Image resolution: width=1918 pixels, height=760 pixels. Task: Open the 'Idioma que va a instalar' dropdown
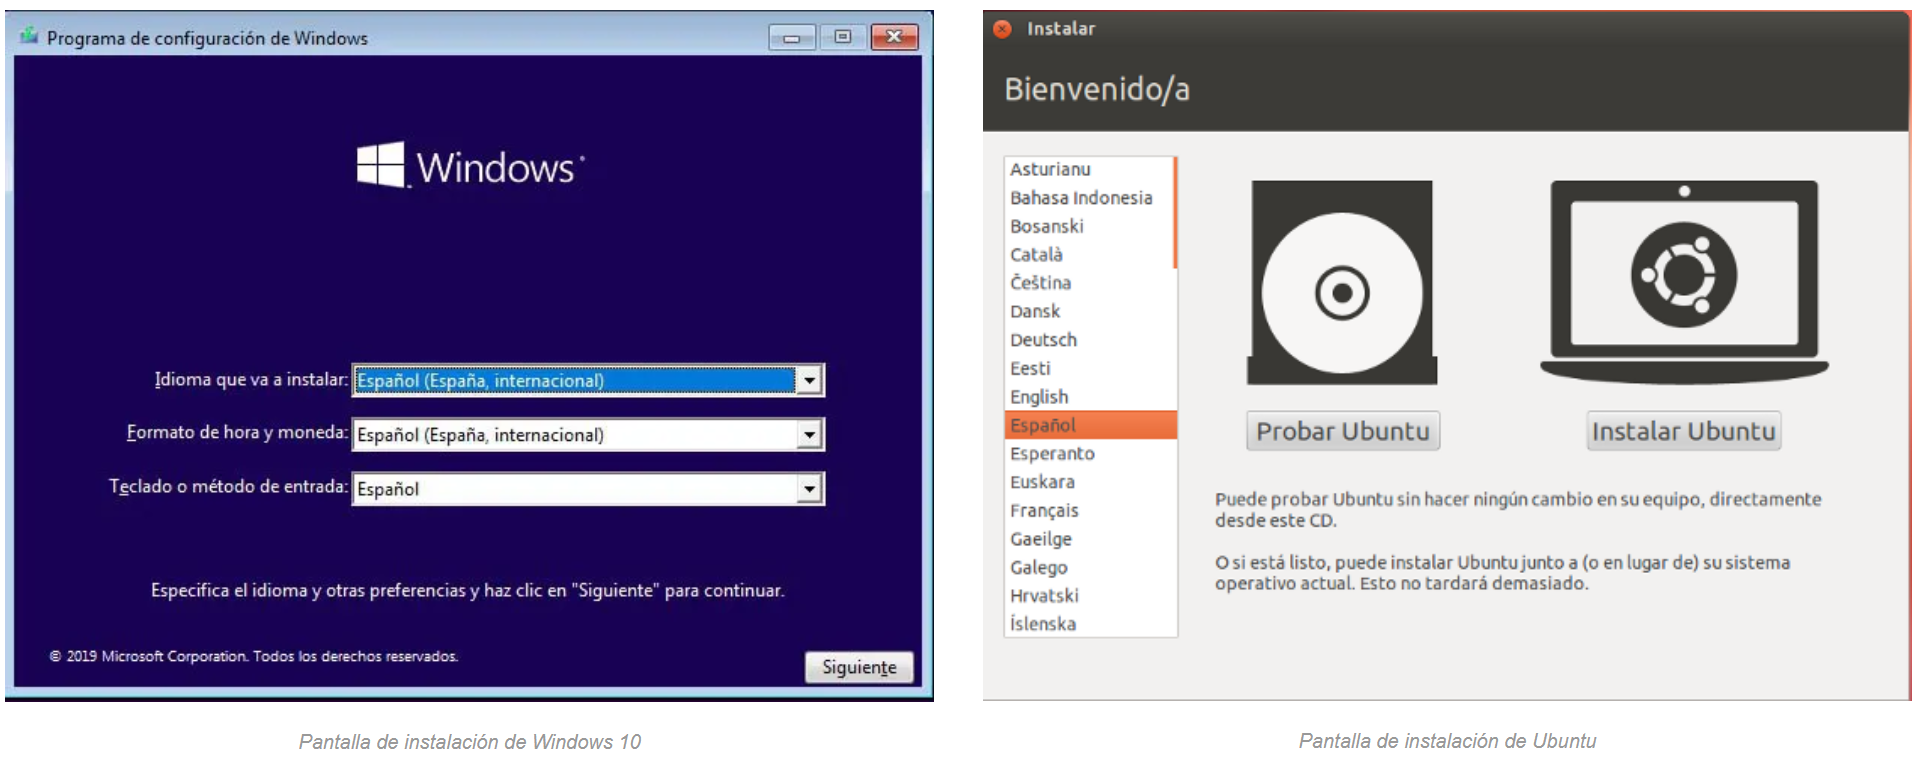tap(809, 380)
